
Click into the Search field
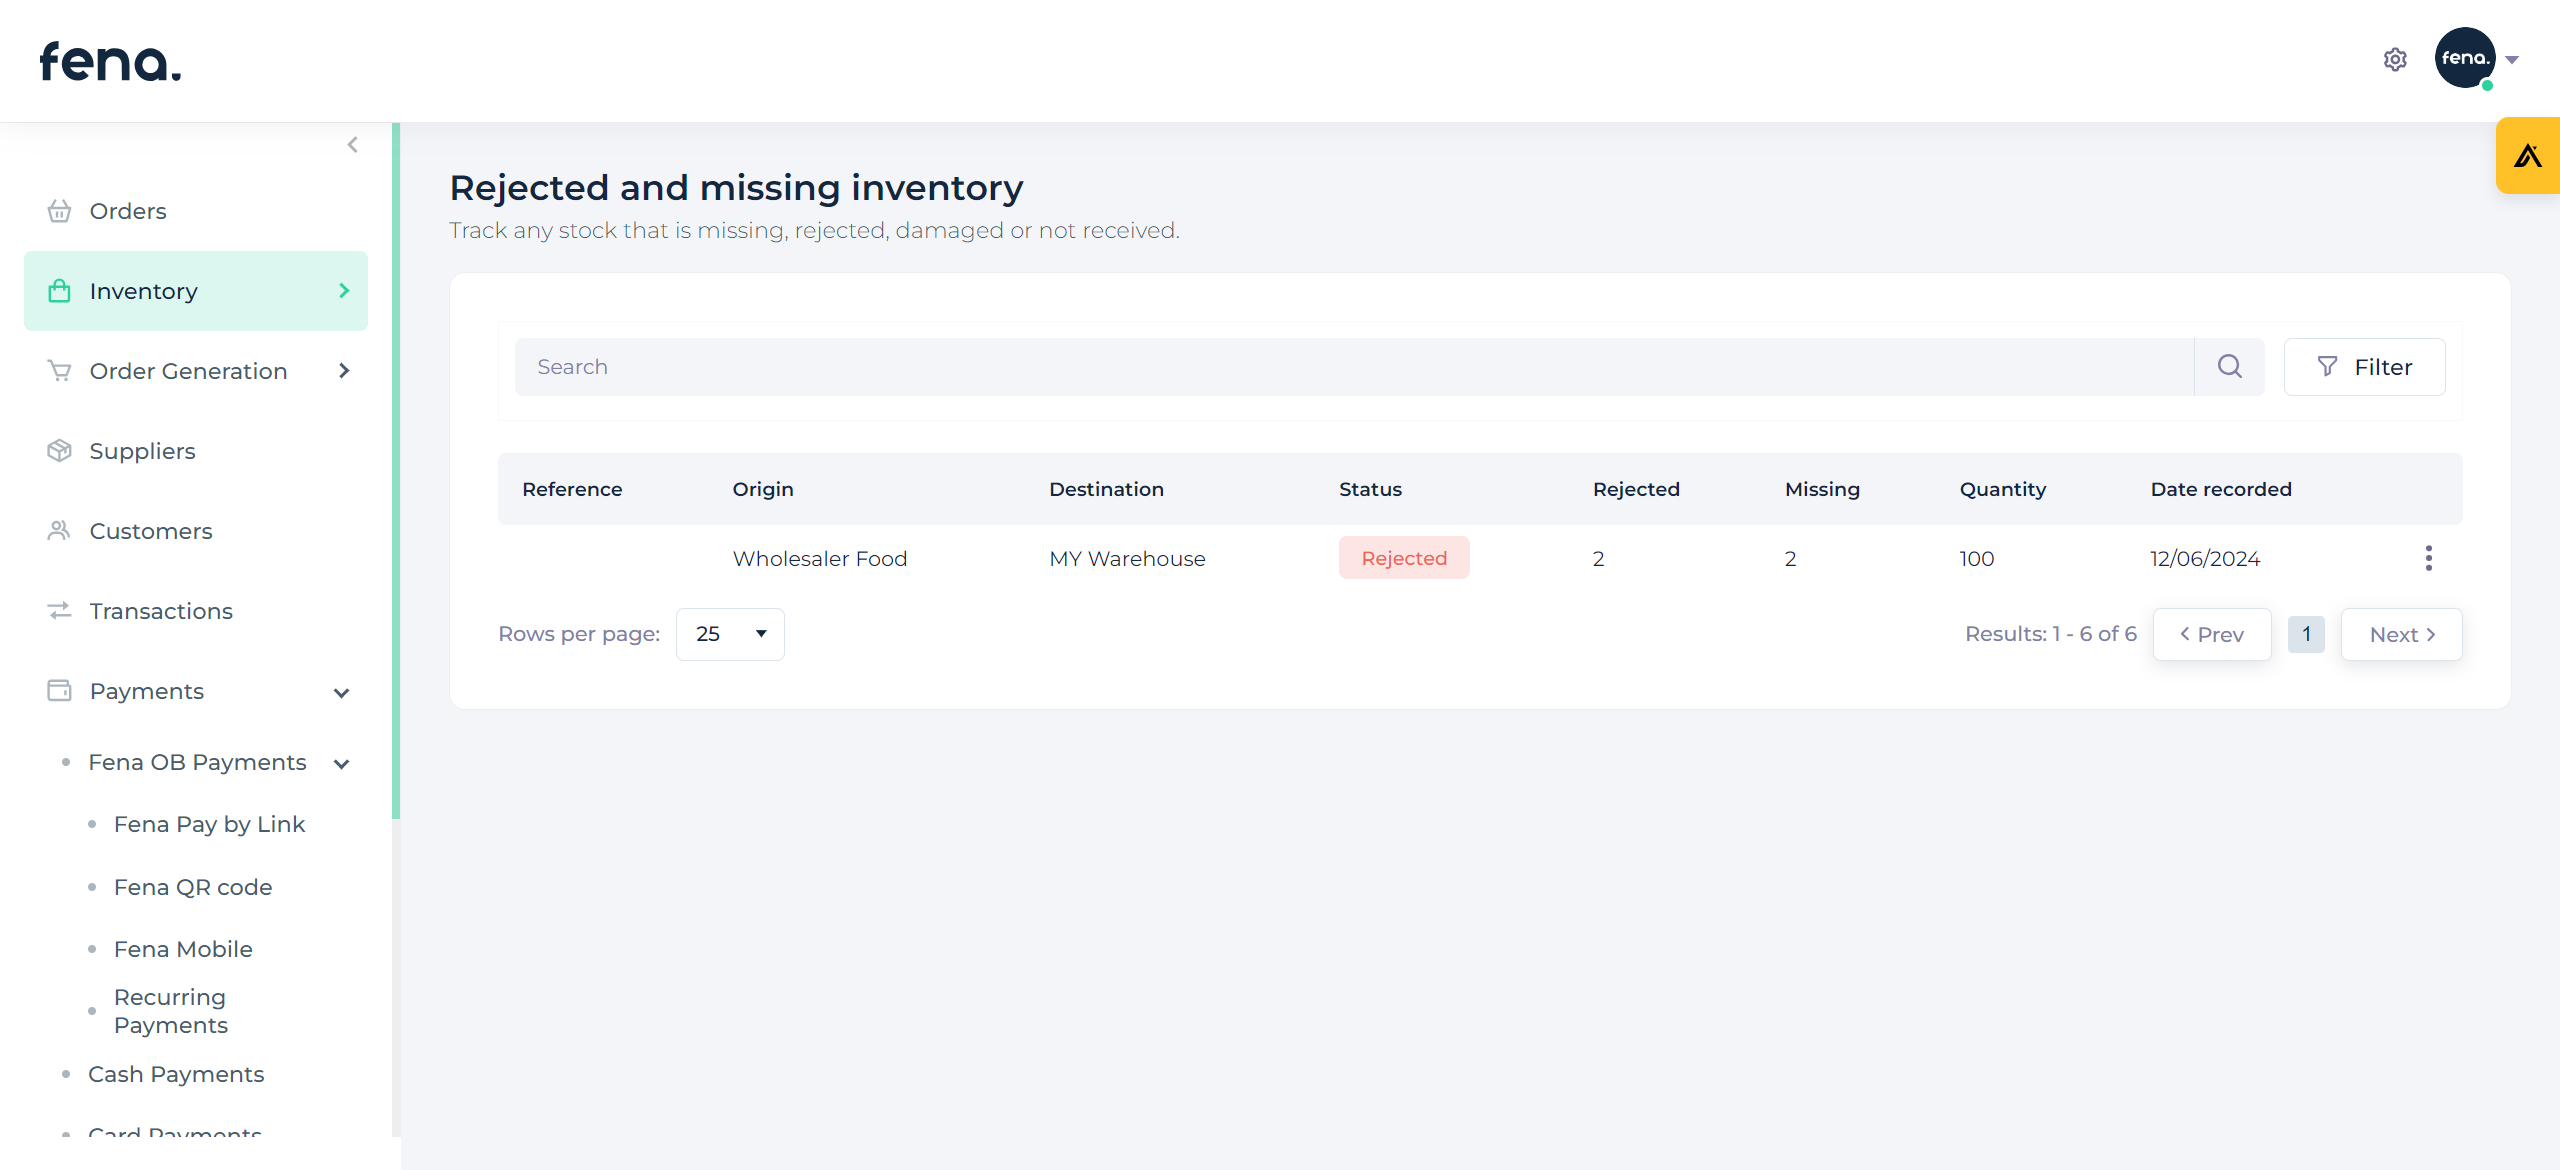1353,367
